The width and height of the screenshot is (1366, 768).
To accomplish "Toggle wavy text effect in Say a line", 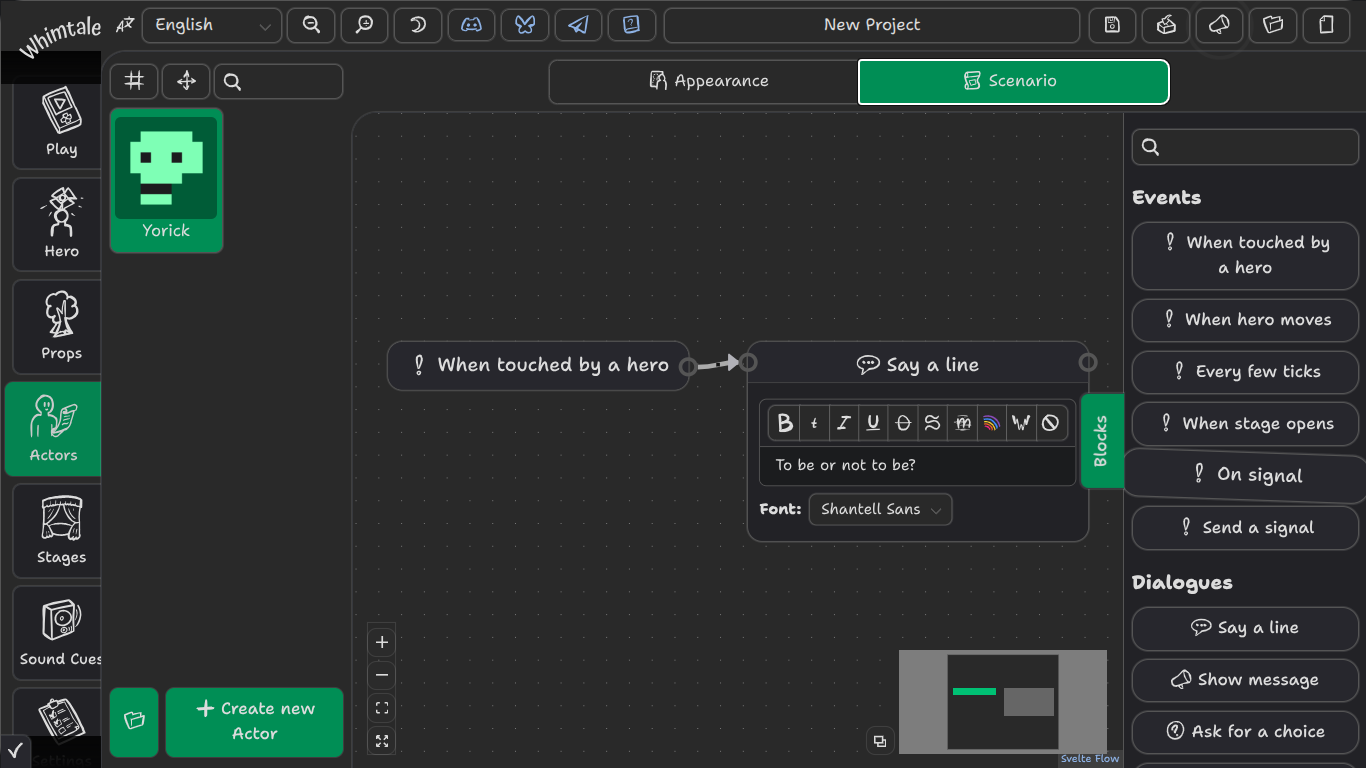I will click(x=932, y=423).
